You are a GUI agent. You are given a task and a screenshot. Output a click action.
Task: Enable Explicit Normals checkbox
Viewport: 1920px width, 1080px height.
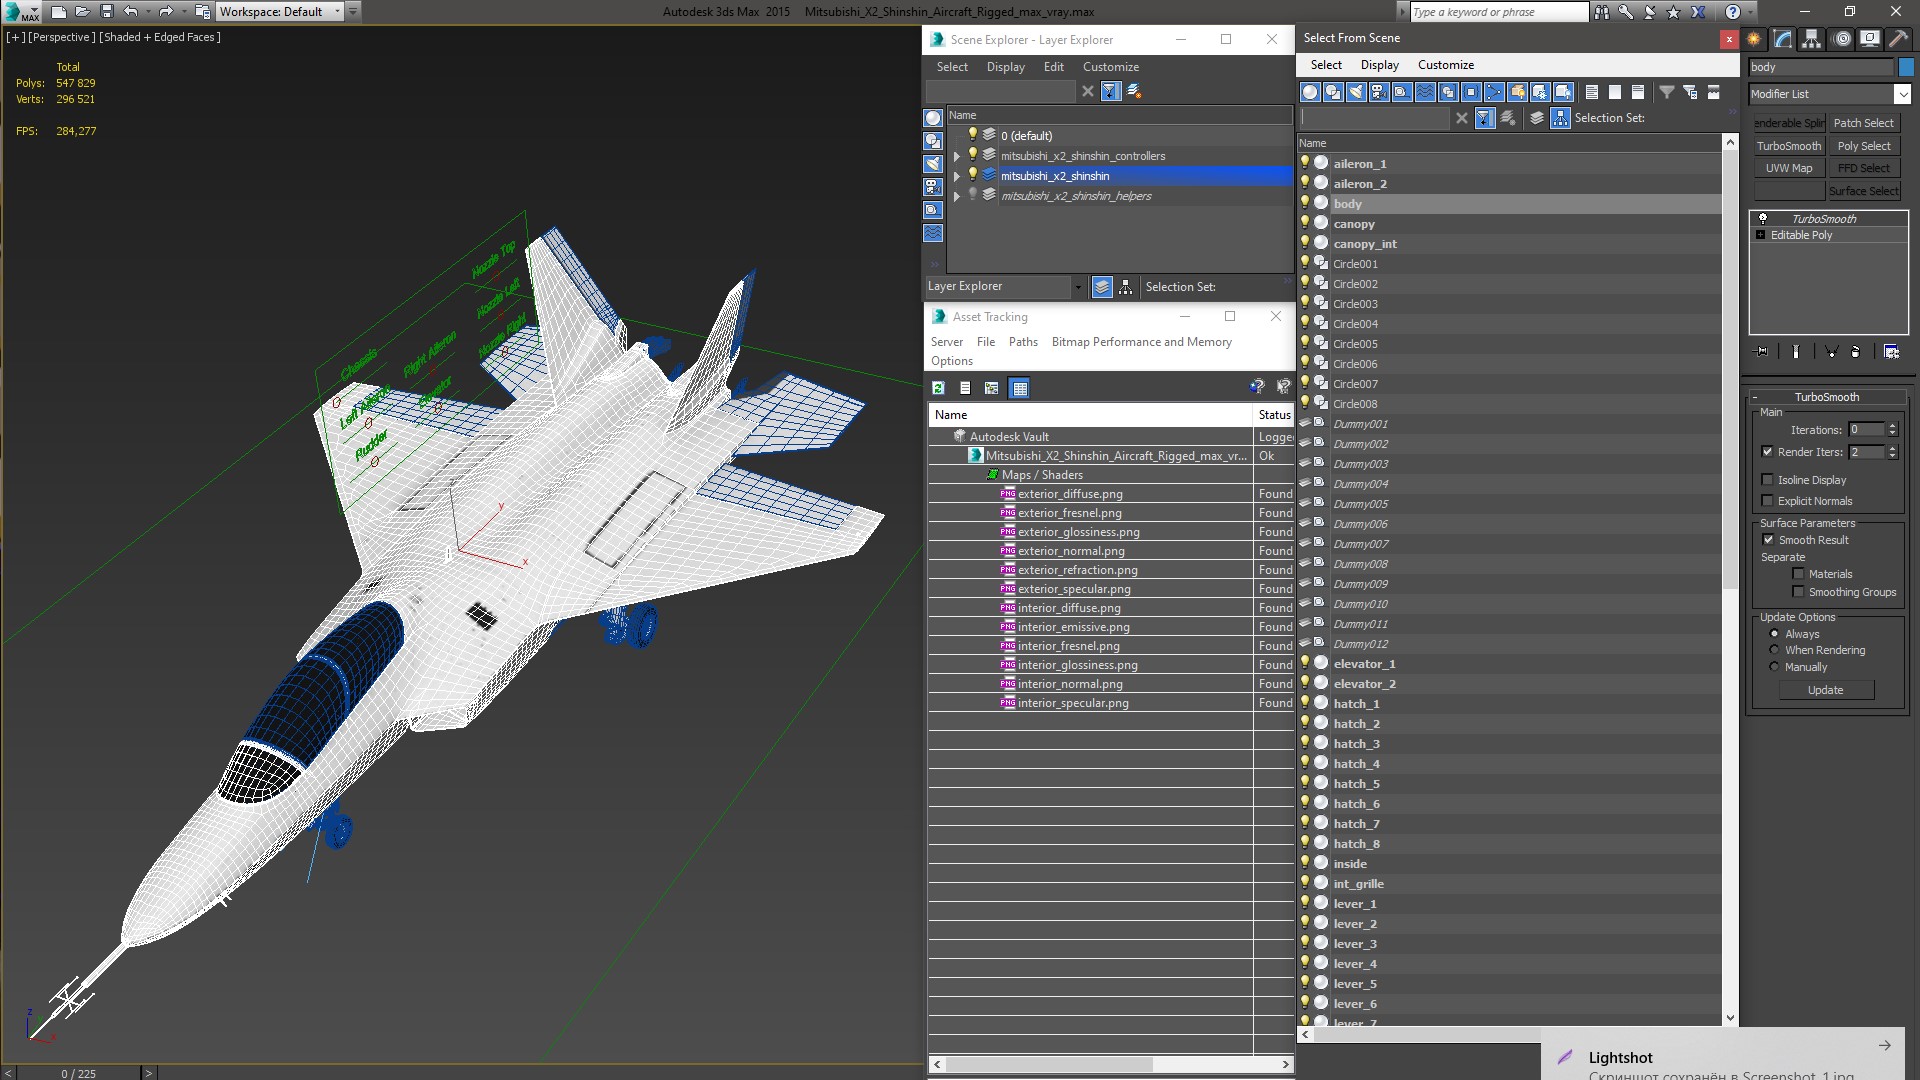tap(1767, 501)
